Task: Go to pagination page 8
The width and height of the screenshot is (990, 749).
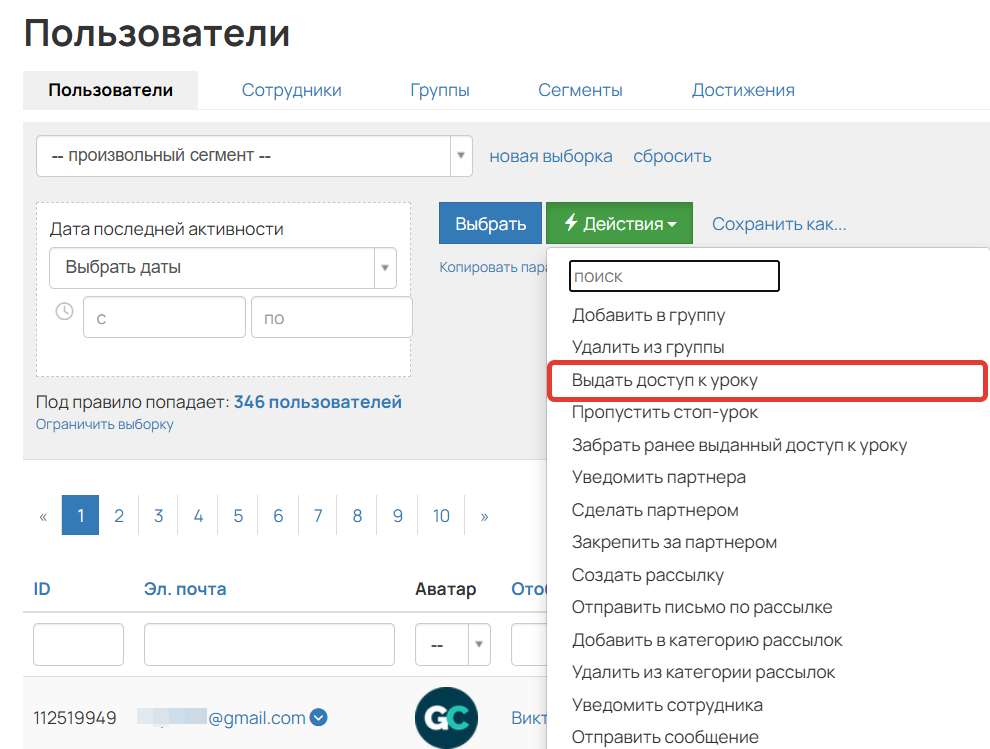Action: (x=357, y=516)
